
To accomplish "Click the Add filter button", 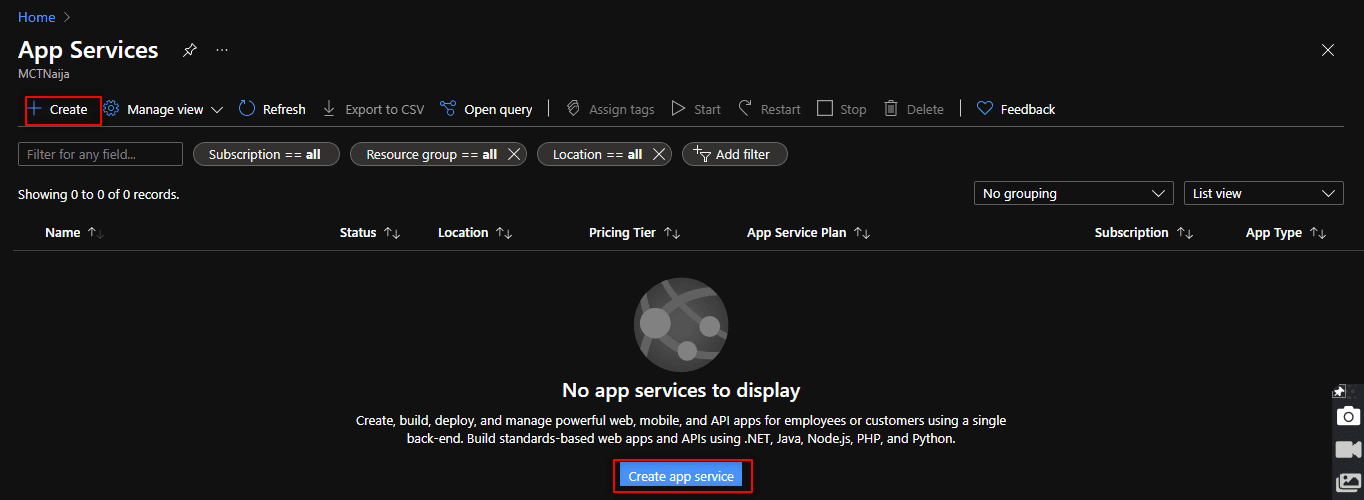I will pyautogui.click(x=735, y=154).
